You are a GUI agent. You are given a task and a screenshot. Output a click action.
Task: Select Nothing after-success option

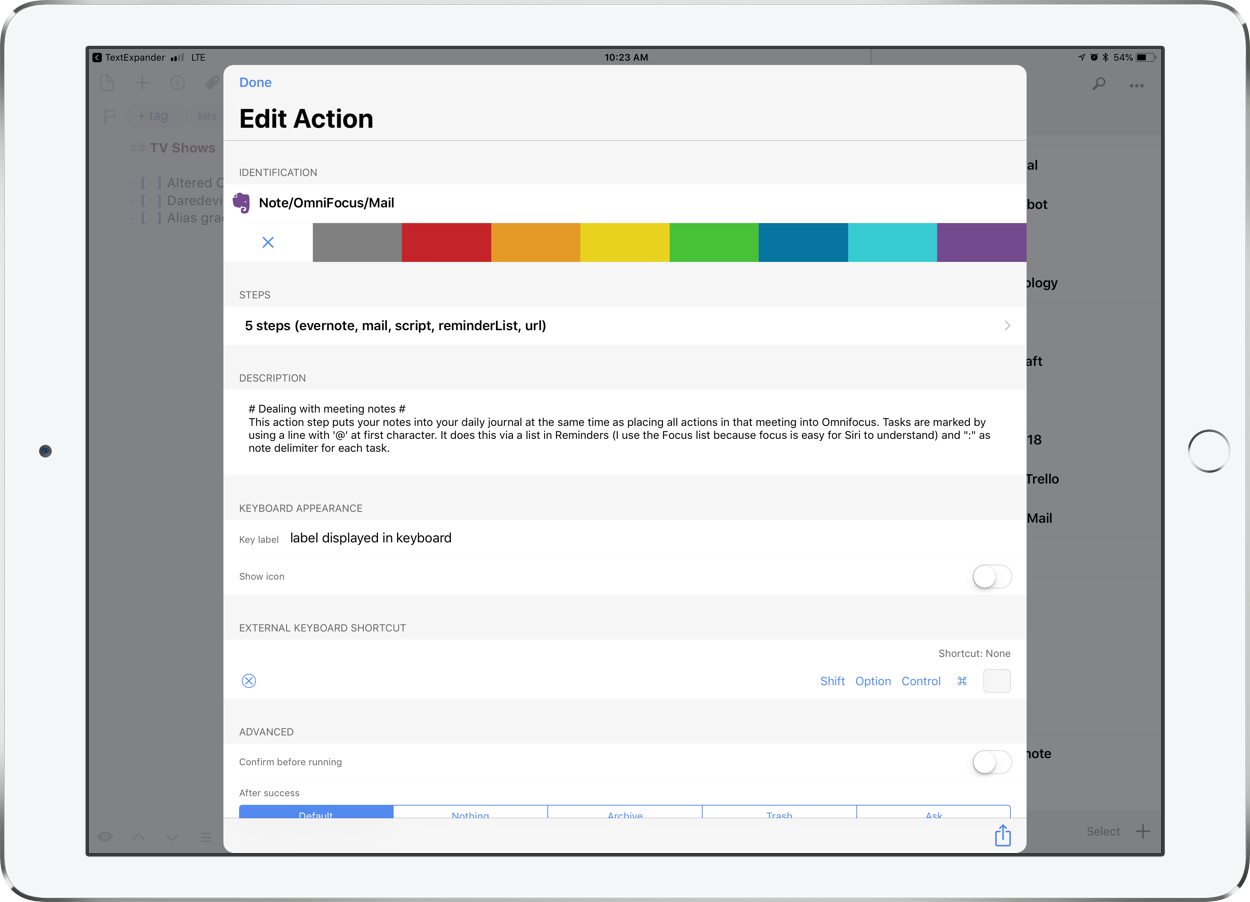coord(470,812)
